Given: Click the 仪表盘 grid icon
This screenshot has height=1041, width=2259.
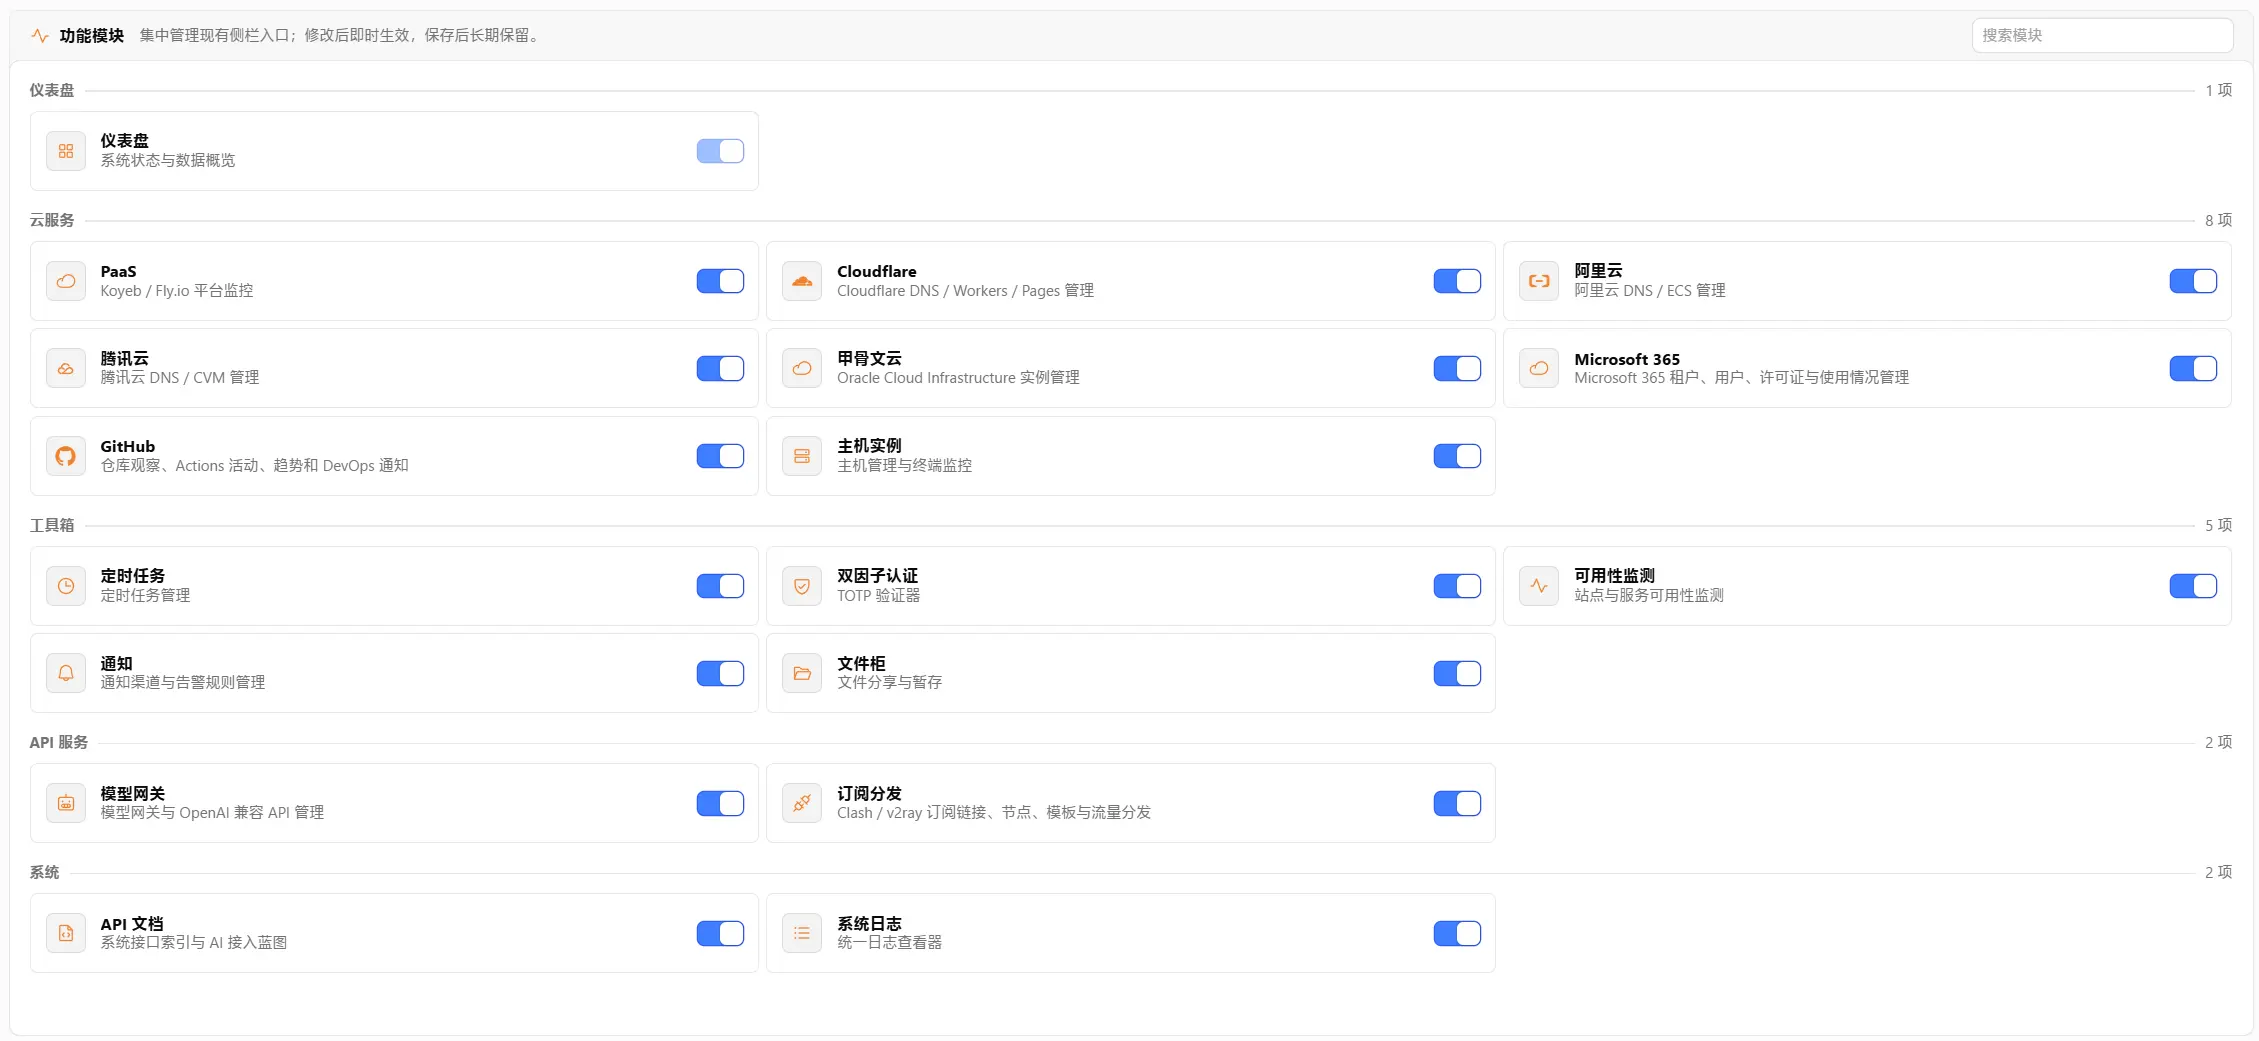Looking at the screenshot, I should point(66,151).
